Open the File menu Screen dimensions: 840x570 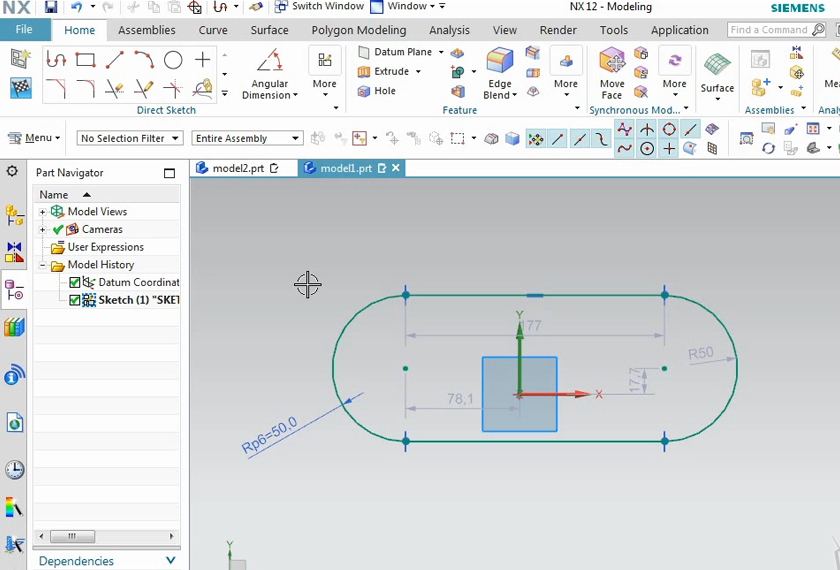[x=24, y=30]
